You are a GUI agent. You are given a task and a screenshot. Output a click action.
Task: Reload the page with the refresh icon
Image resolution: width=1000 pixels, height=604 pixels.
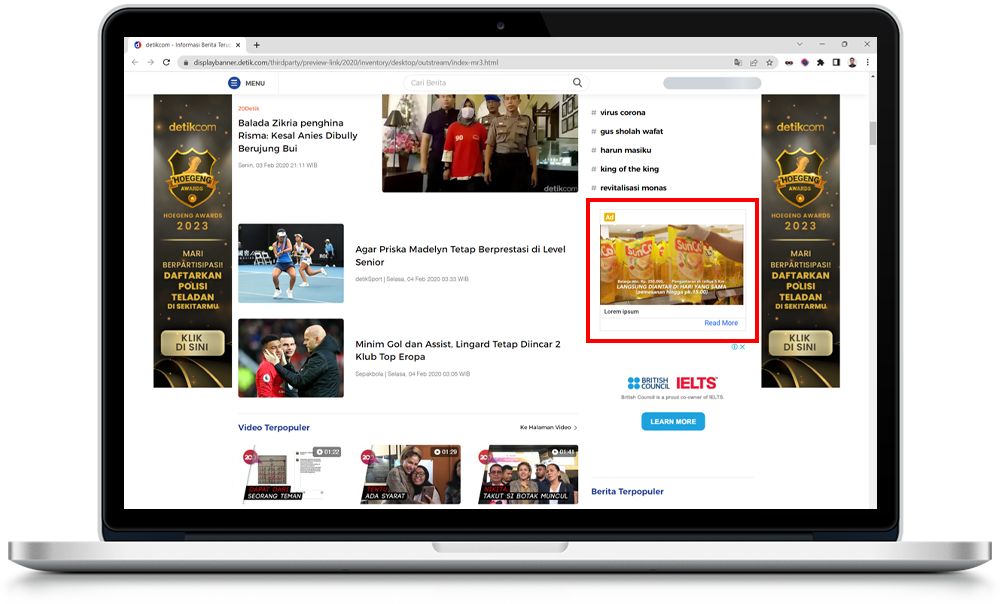(x=167, y=62)
